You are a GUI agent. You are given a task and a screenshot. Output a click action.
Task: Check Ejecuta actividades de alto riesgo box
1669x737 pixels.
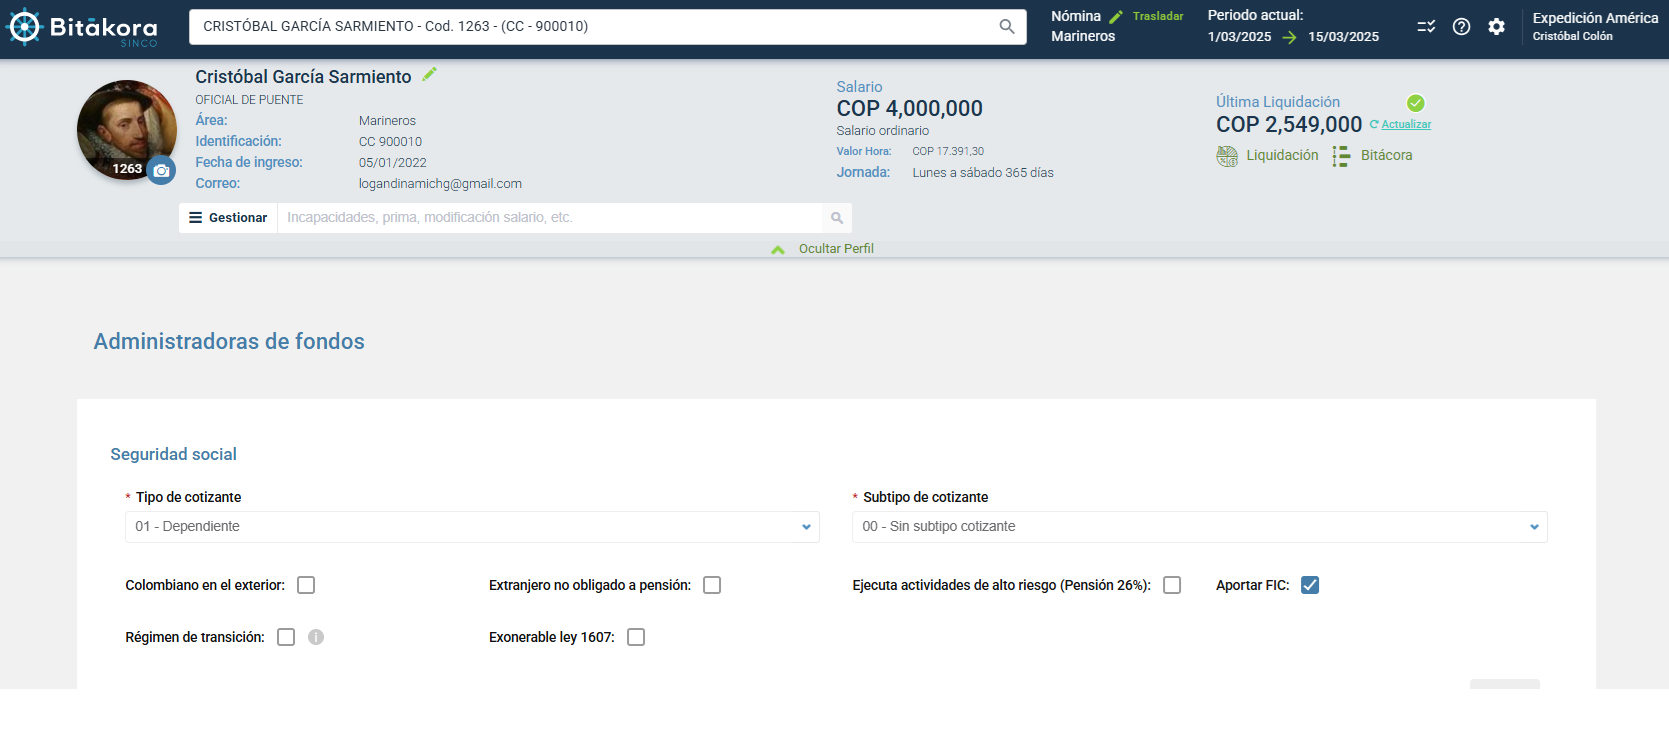click(x=1172, y=585)
